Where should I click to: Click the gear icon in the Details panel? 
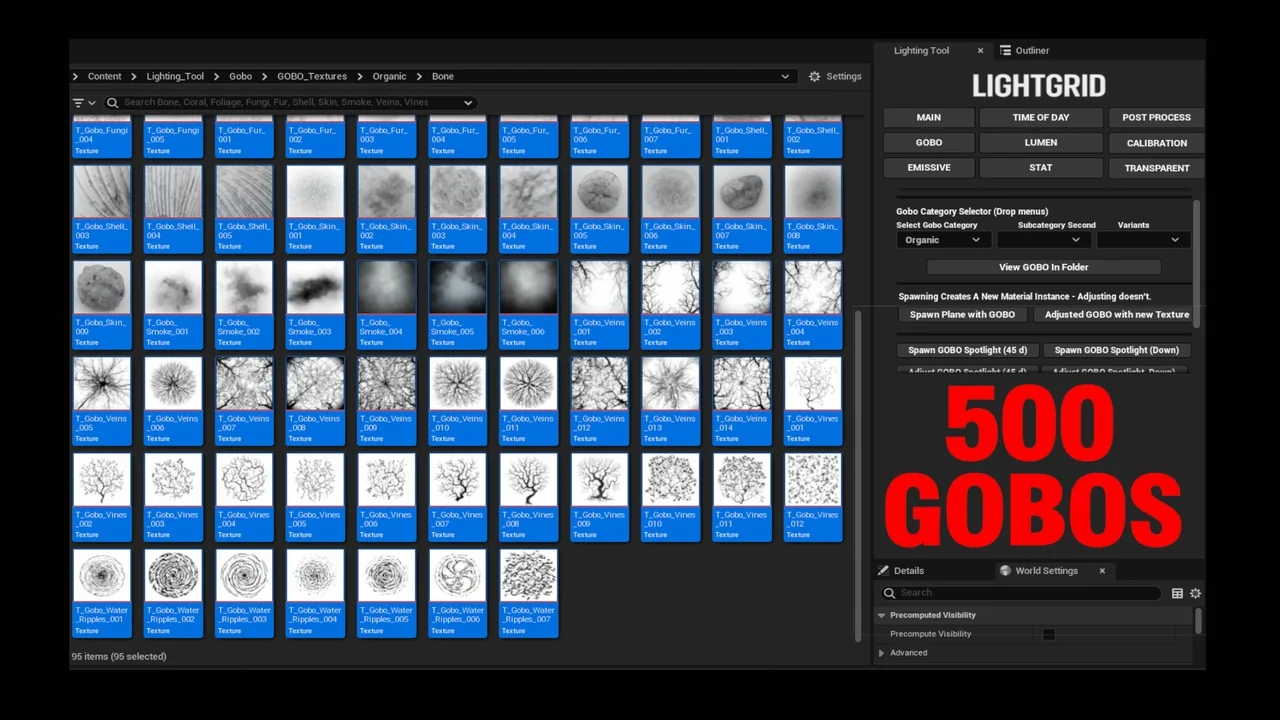(1195, 593)
